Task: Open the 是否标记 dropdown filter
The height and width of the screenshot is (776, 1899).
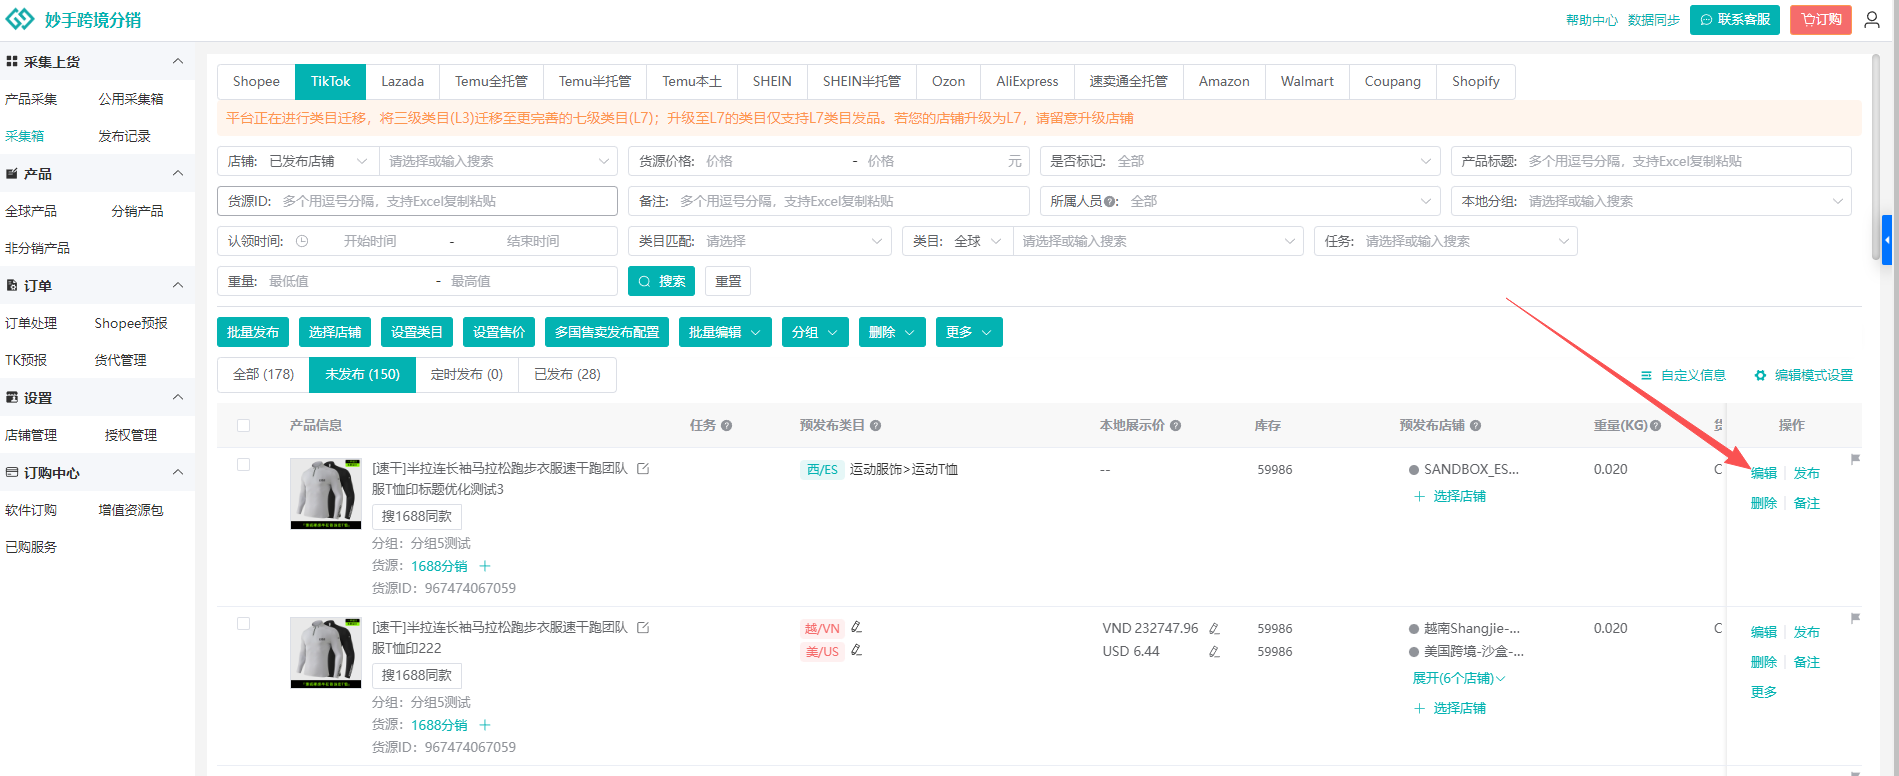Action: coord(1240,161)
